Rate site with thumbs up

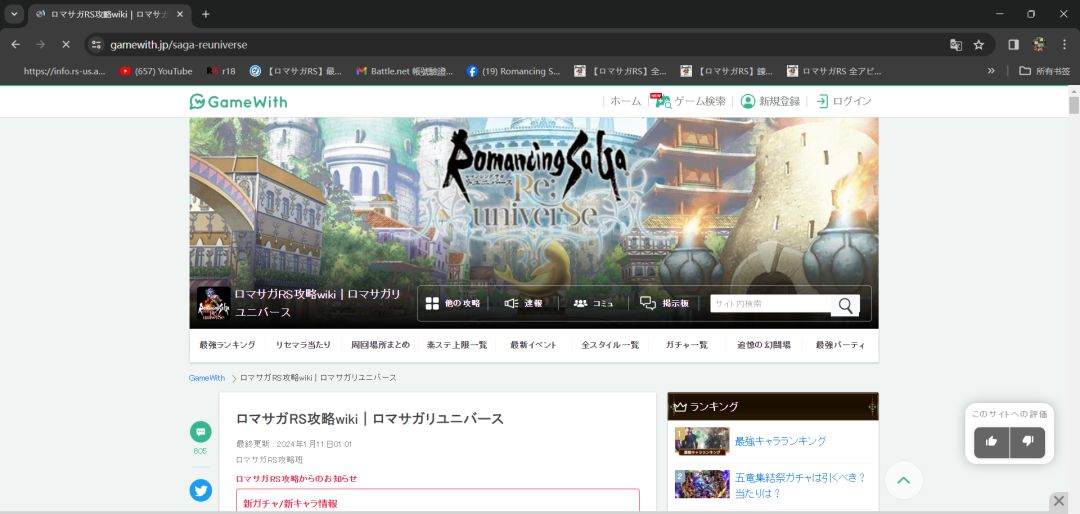pos(992,442)
